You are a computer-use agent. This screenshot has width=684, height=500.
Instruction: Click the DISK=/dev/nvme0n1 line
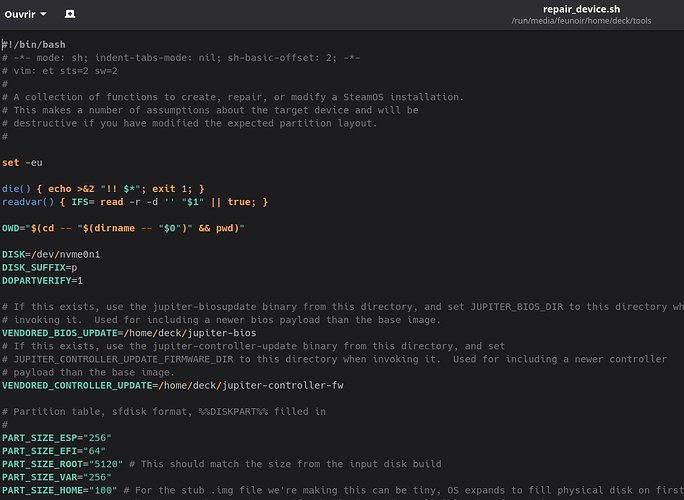tap(51, 254)
